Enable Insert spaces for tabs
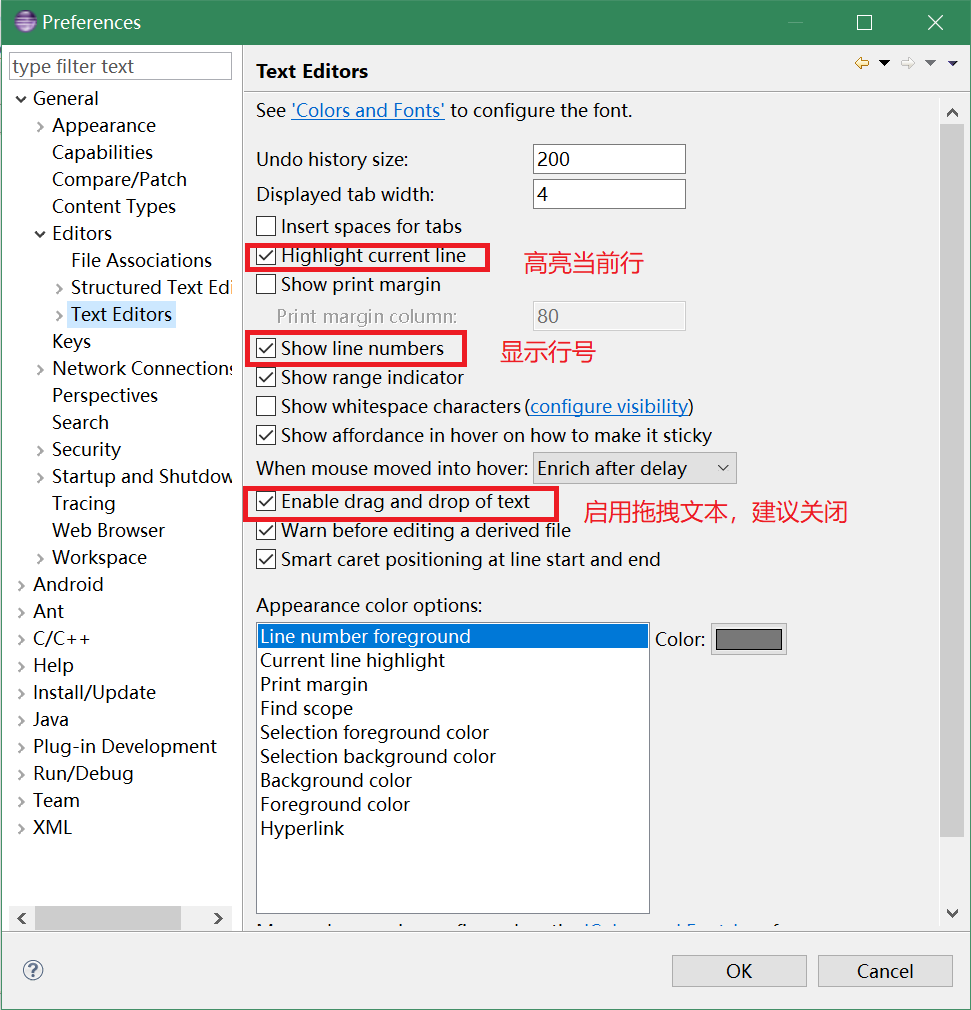971x1010 pixels. click(266, 227)
